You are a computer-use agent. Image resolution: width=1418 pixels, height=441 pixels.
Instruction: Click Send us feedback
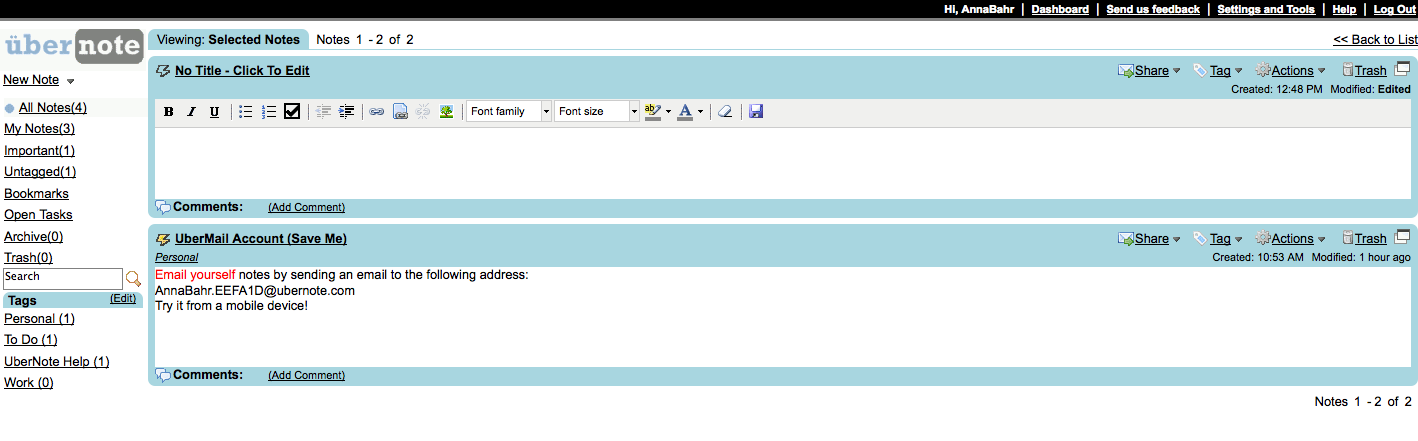[x=1153, y=9]
